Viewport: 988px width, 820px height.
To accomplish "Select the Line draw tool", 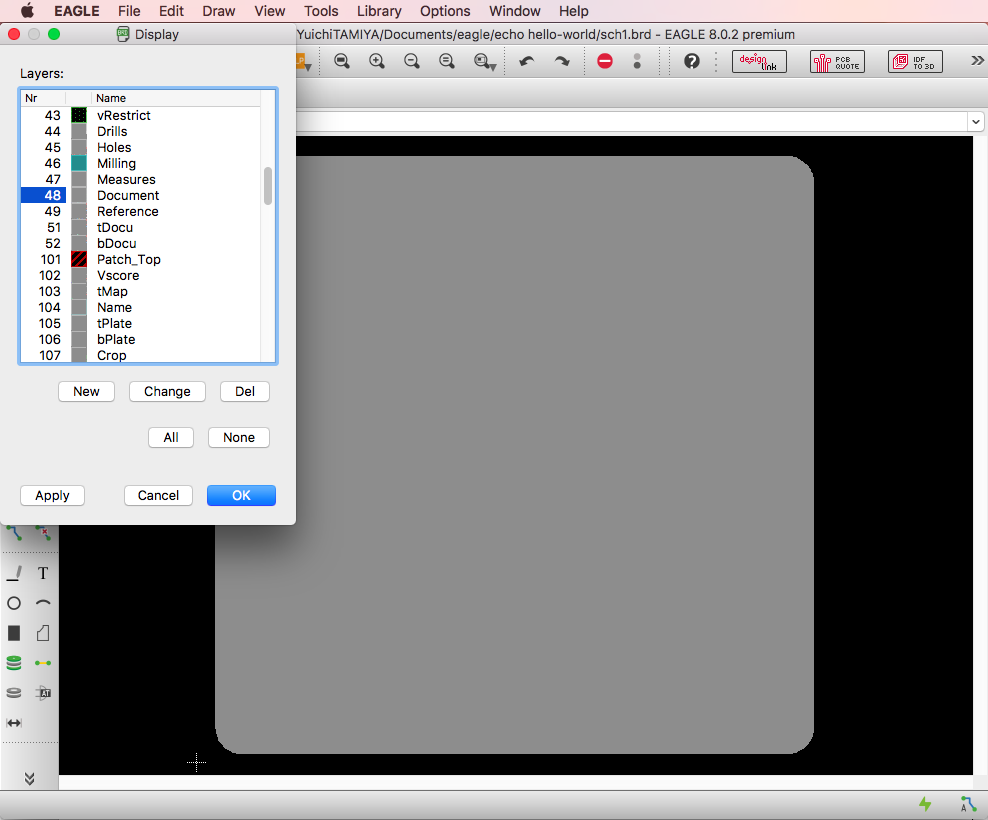I will (14, 573).
